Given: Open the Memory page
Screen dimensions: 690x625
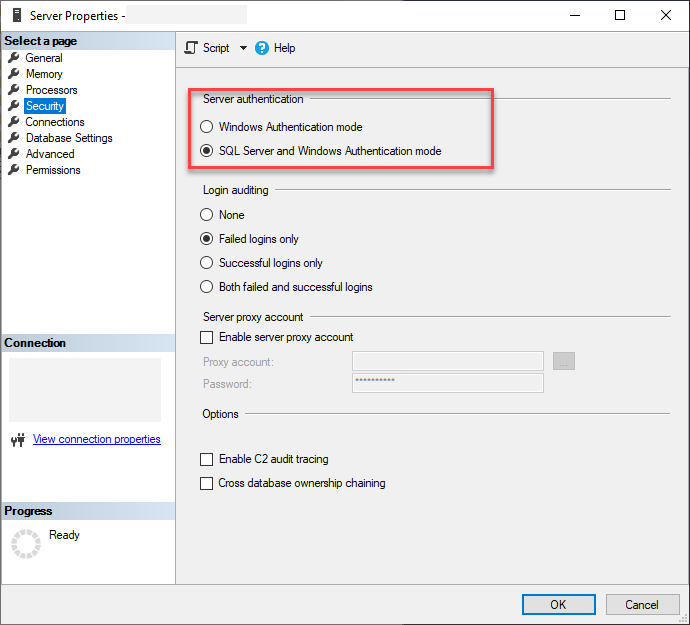Looking at the screenshot, I should point(44,74).
